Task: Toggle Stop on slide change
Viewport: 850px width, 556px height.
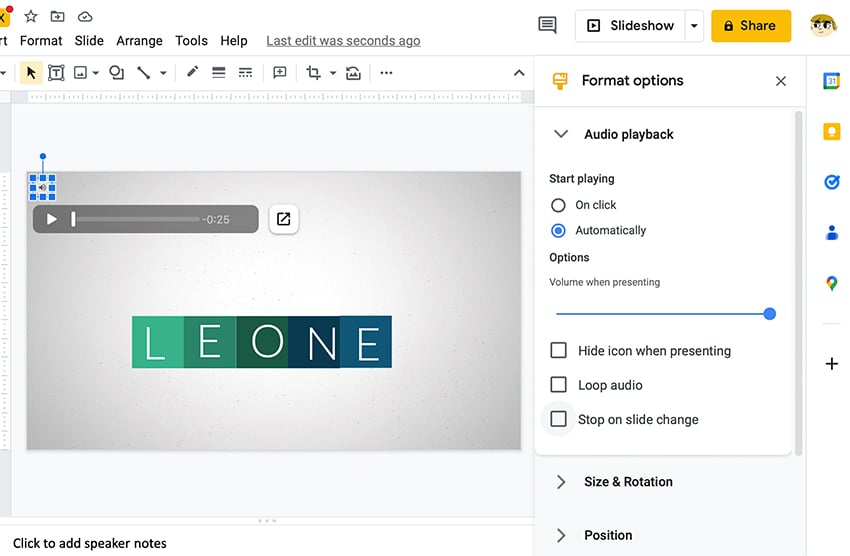Action: [x=559, y=419]
